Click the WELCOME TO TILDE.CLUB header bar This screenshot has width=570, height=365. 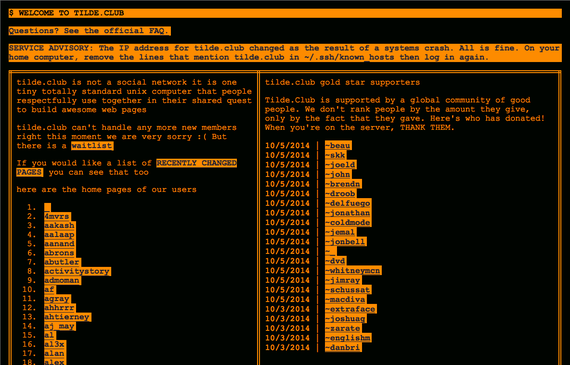[x=285, y=13]
